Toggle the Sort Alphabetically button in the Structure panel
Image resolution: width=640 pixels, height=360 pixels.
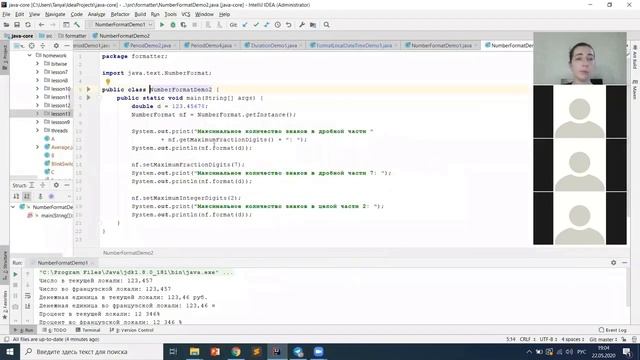tap(27, 197)
